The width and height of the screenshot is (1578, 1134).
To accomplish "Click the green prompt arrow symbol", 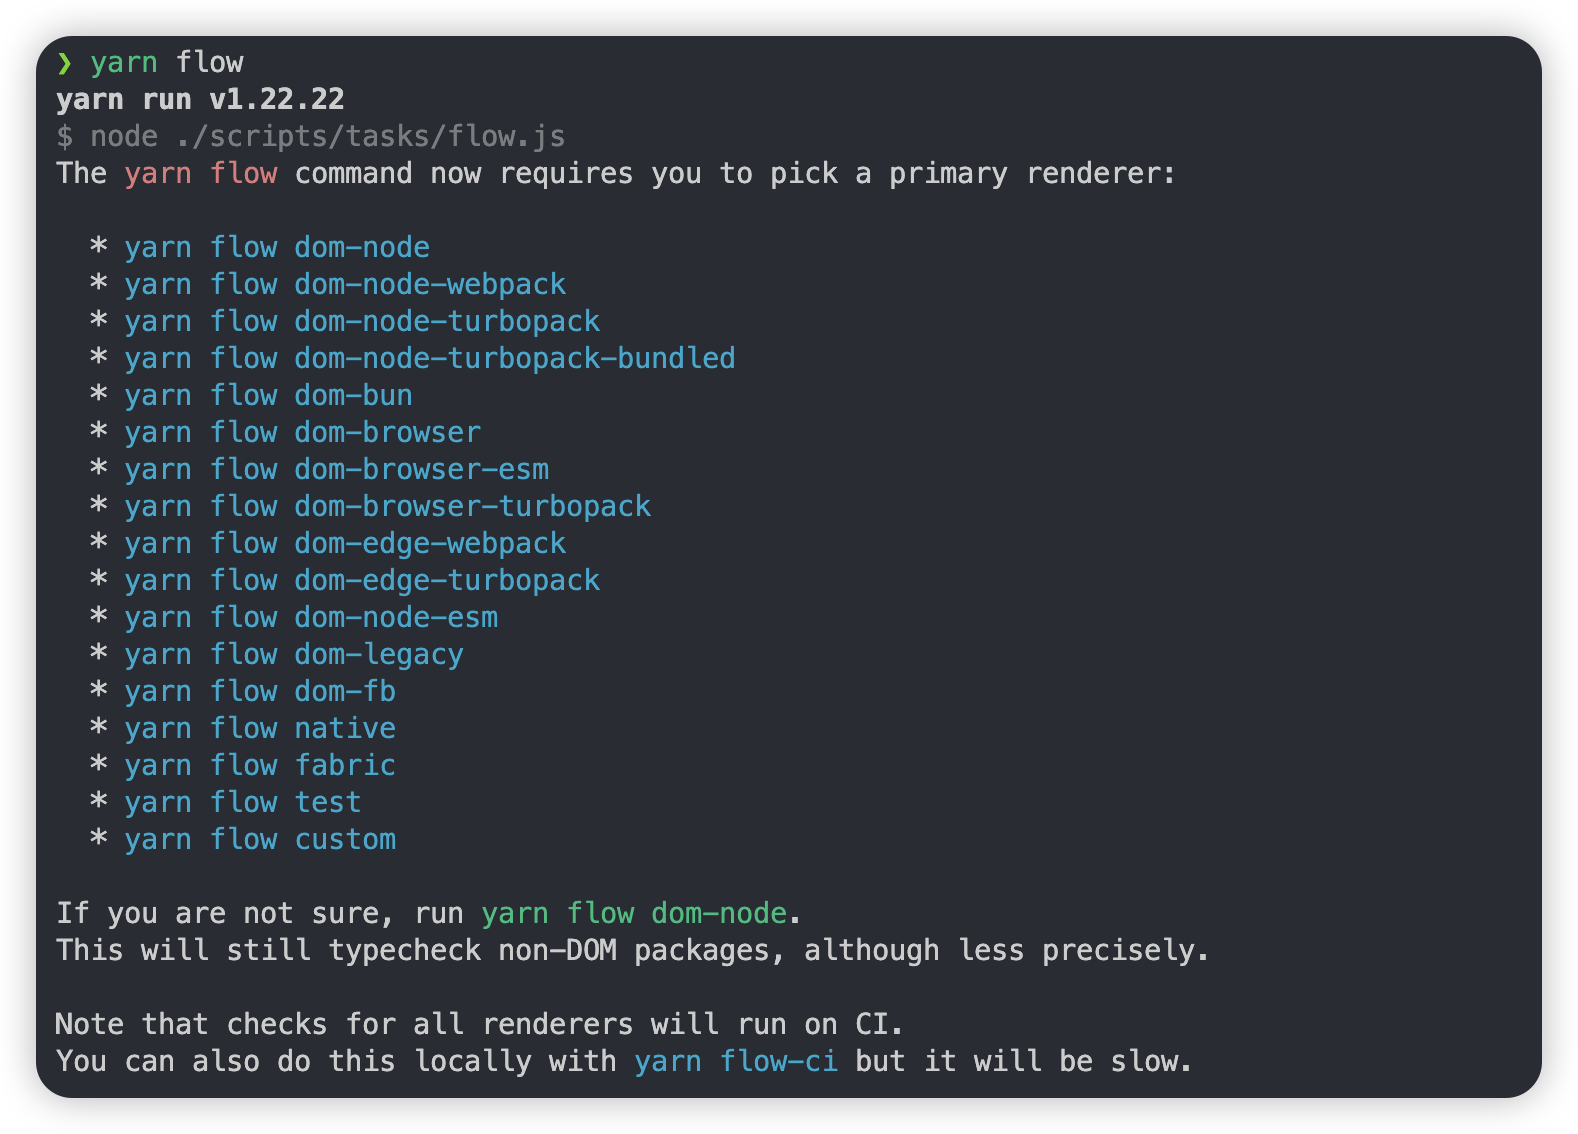I will [65, 63].
